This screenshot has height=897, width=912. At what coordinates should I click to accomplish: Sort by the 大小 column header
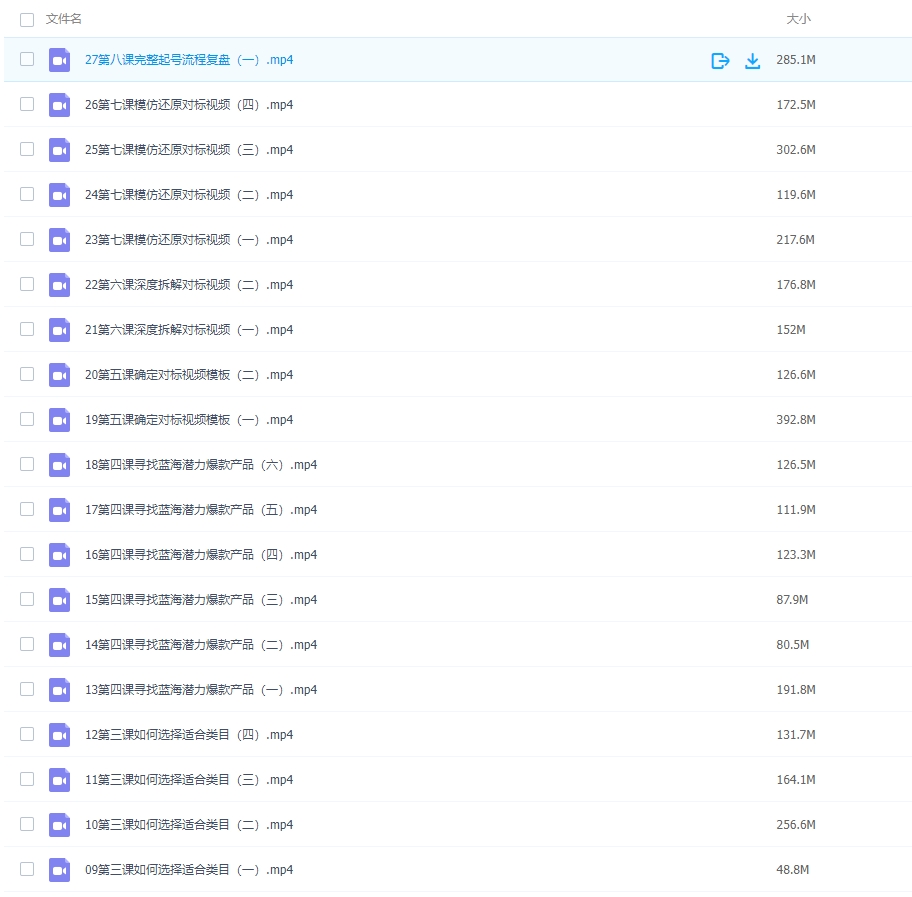coord(798,19)
